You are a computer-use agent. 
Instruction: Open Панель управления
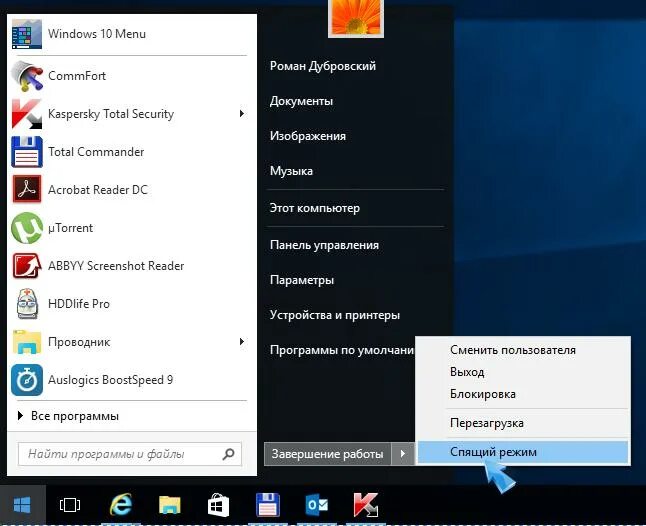coord(324,245)
